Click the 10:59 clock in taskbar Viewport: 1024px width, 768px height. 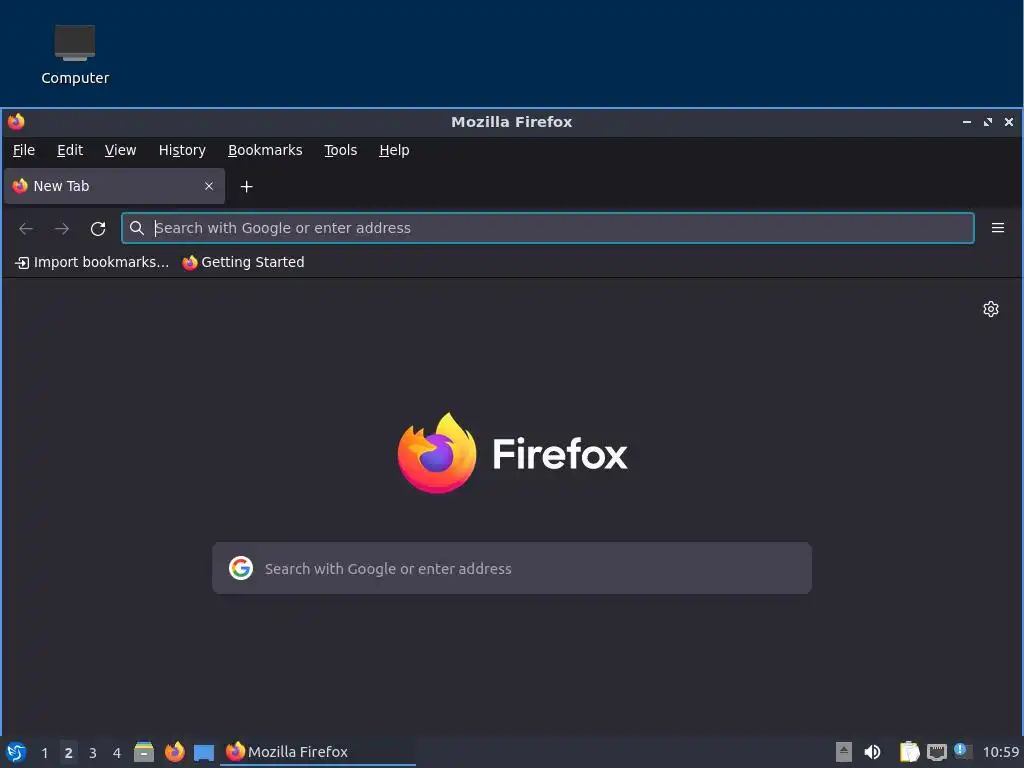[1000, 752]
